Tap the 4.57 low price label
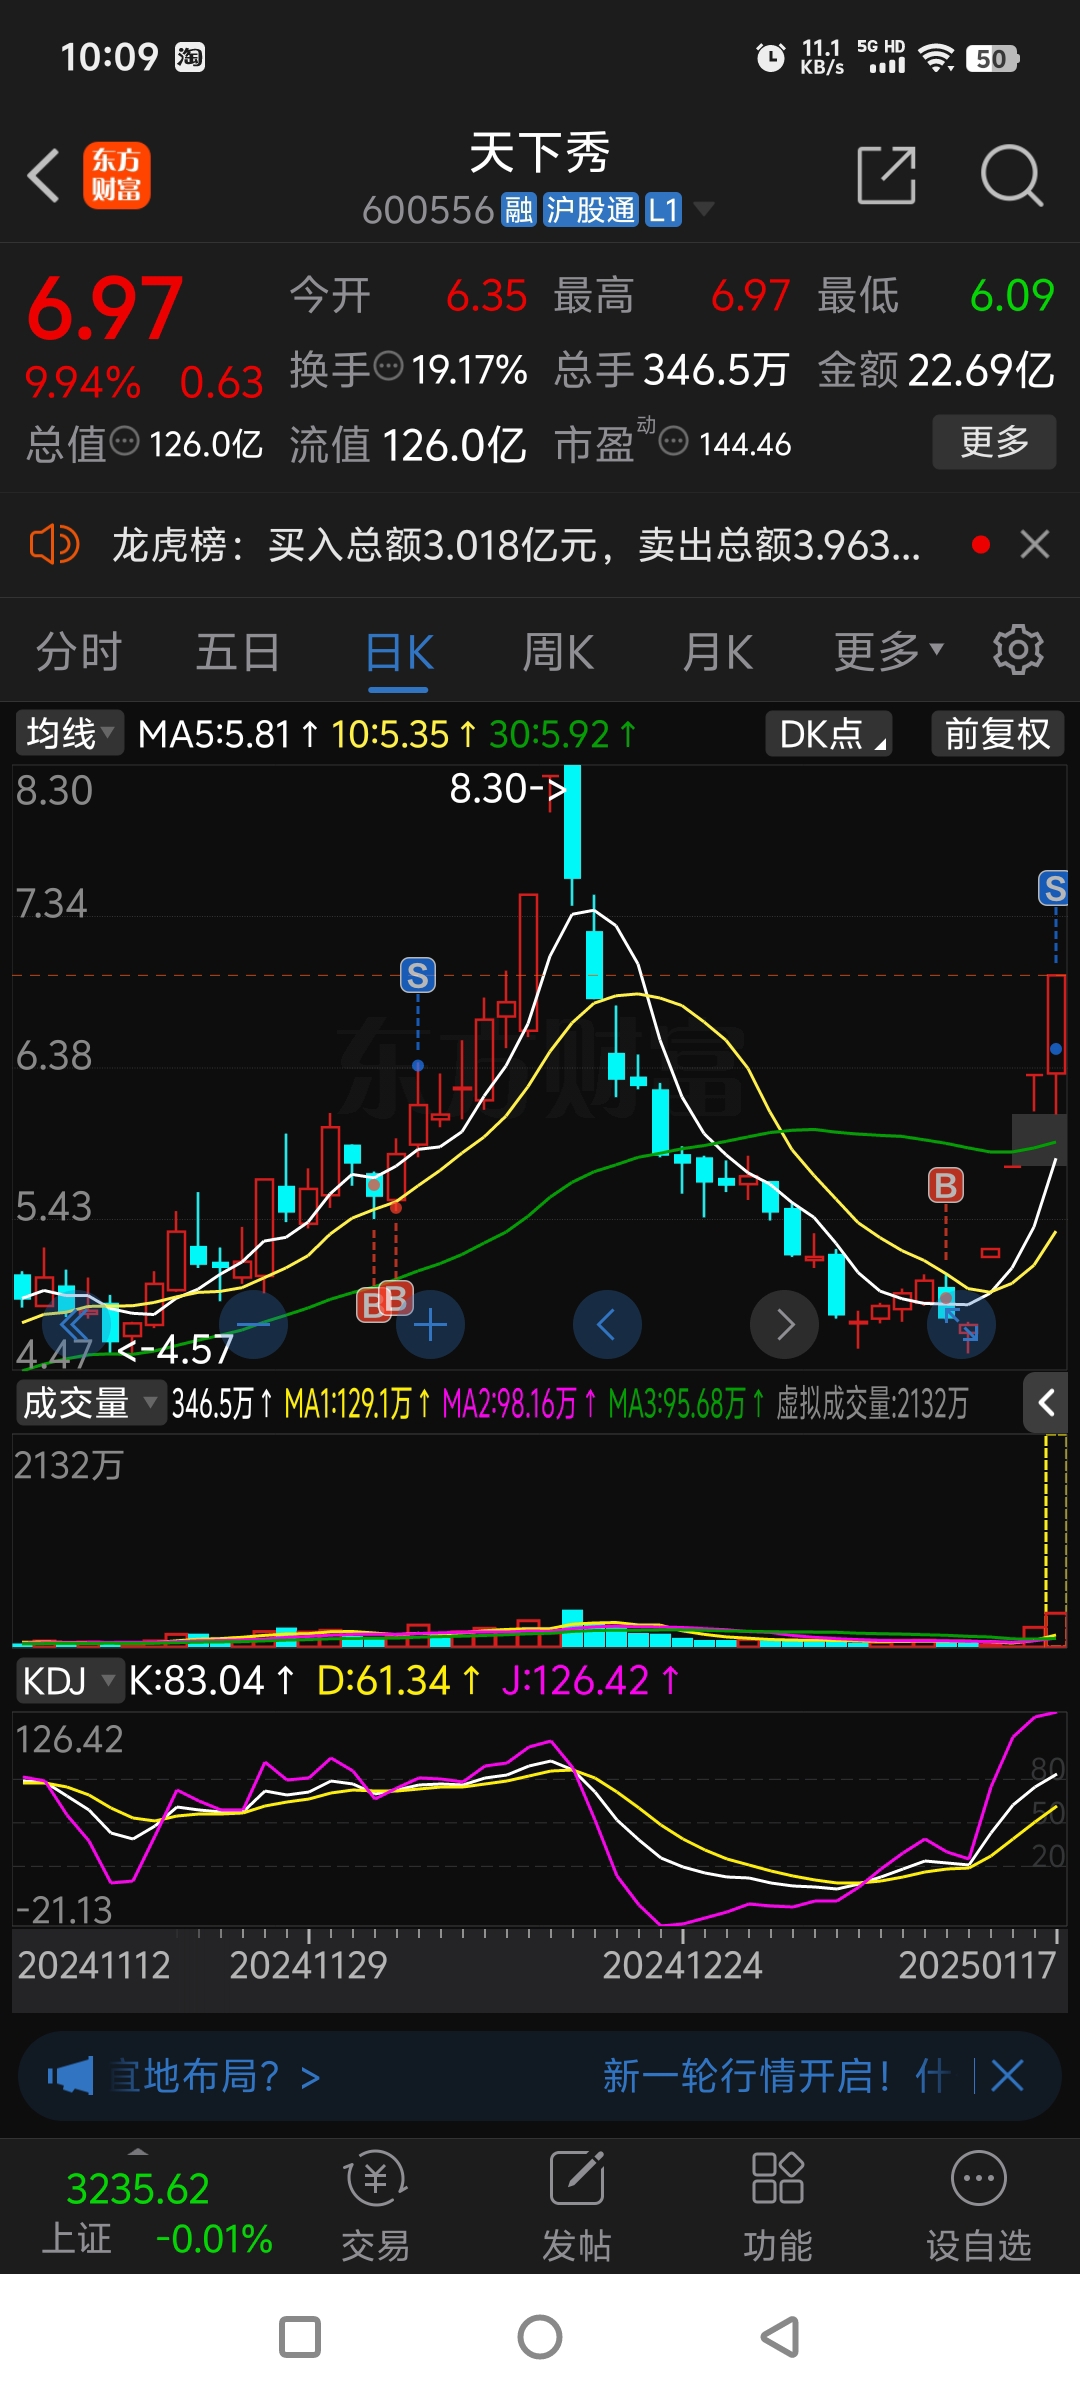This screenshot has width=1080, height=2400. pyautogui.click(x=177, y=1350)
